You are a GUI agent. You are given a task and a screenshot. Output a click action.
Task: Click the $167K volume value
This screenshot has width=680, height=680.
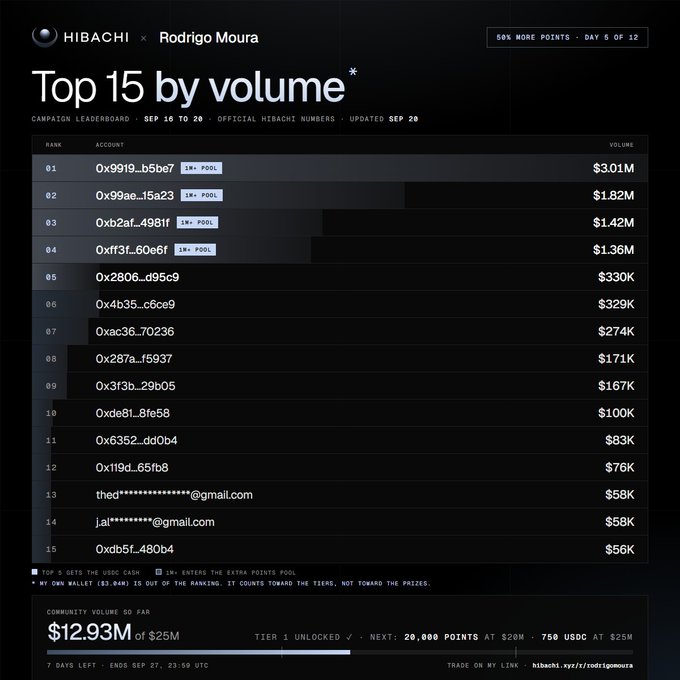pyautogui.click(x=616, y=386)
